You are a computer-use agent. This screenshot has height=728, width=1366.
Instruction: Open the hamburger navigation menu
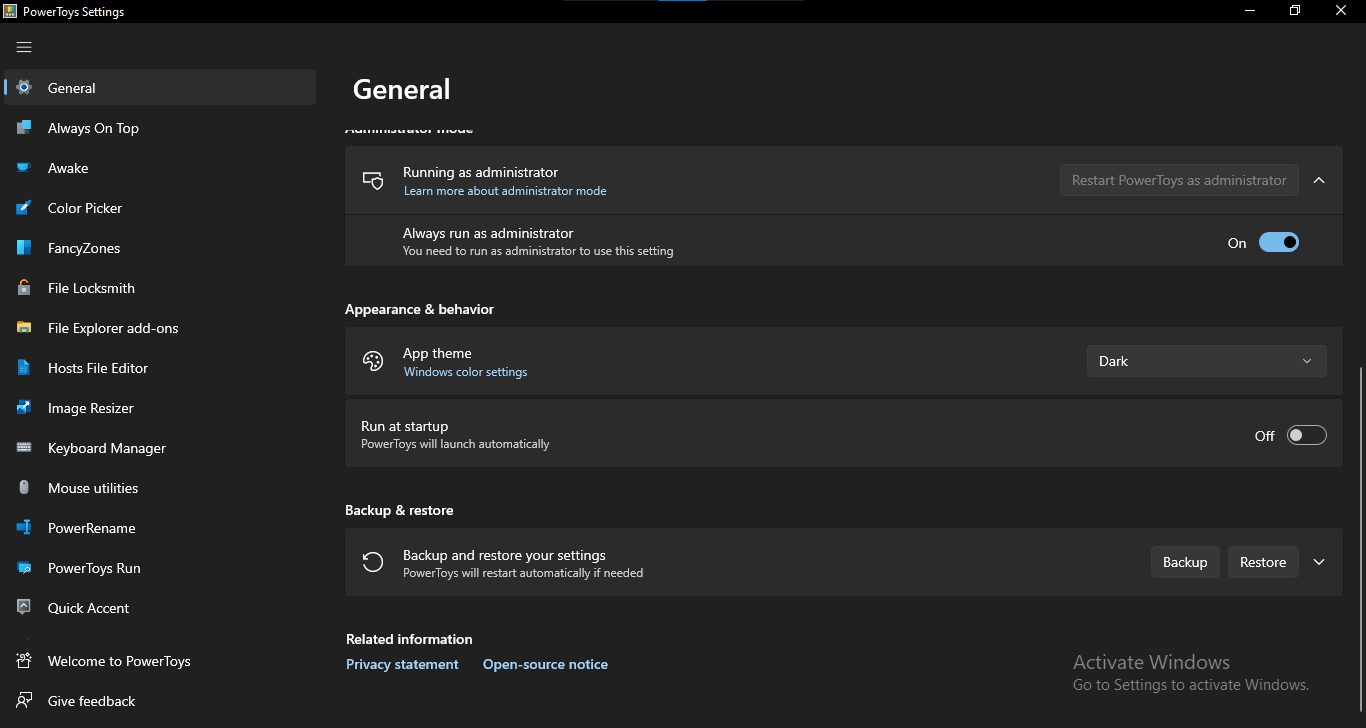click(x=24, y=47)
